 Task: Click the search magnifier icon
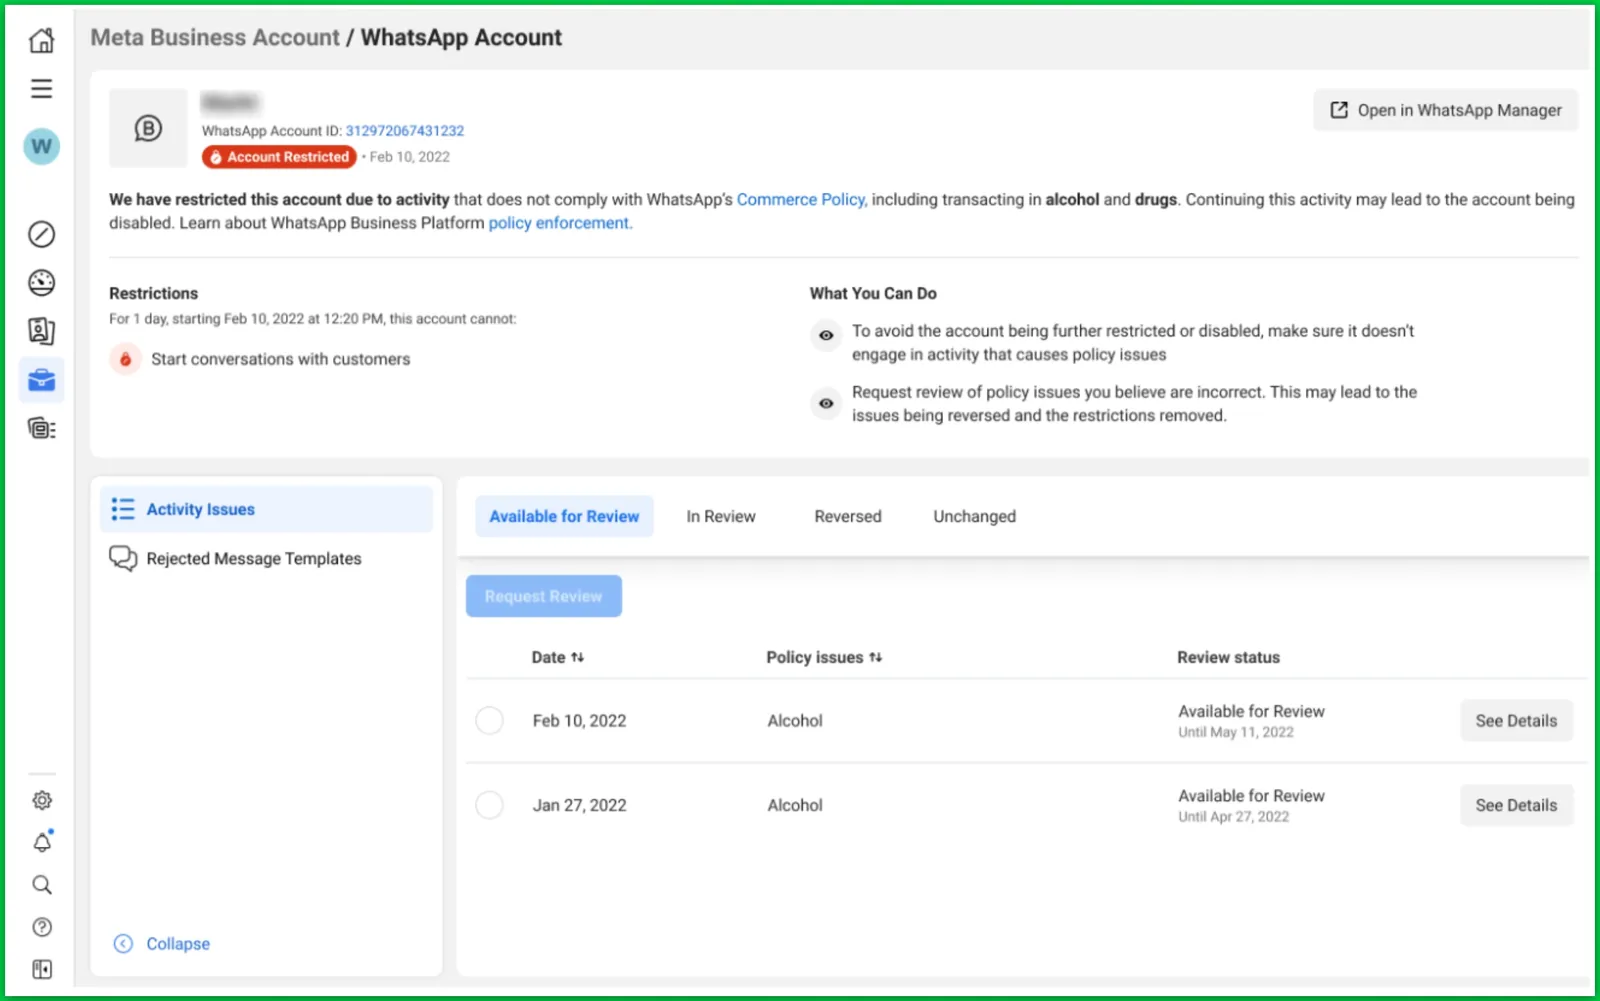point(42,885)
